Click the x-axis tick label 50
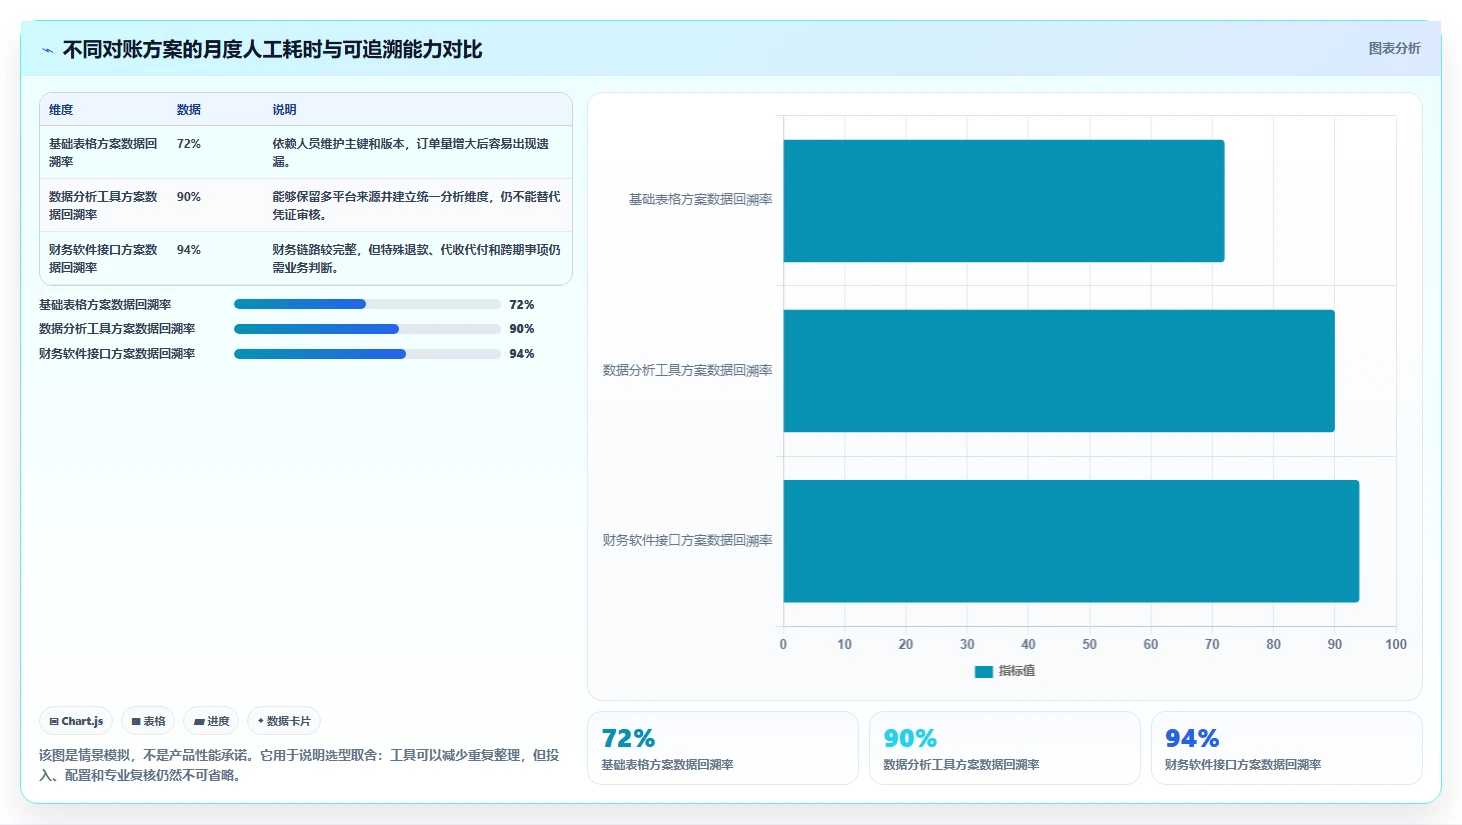1462x825 pixels. tap(1090, 645)
